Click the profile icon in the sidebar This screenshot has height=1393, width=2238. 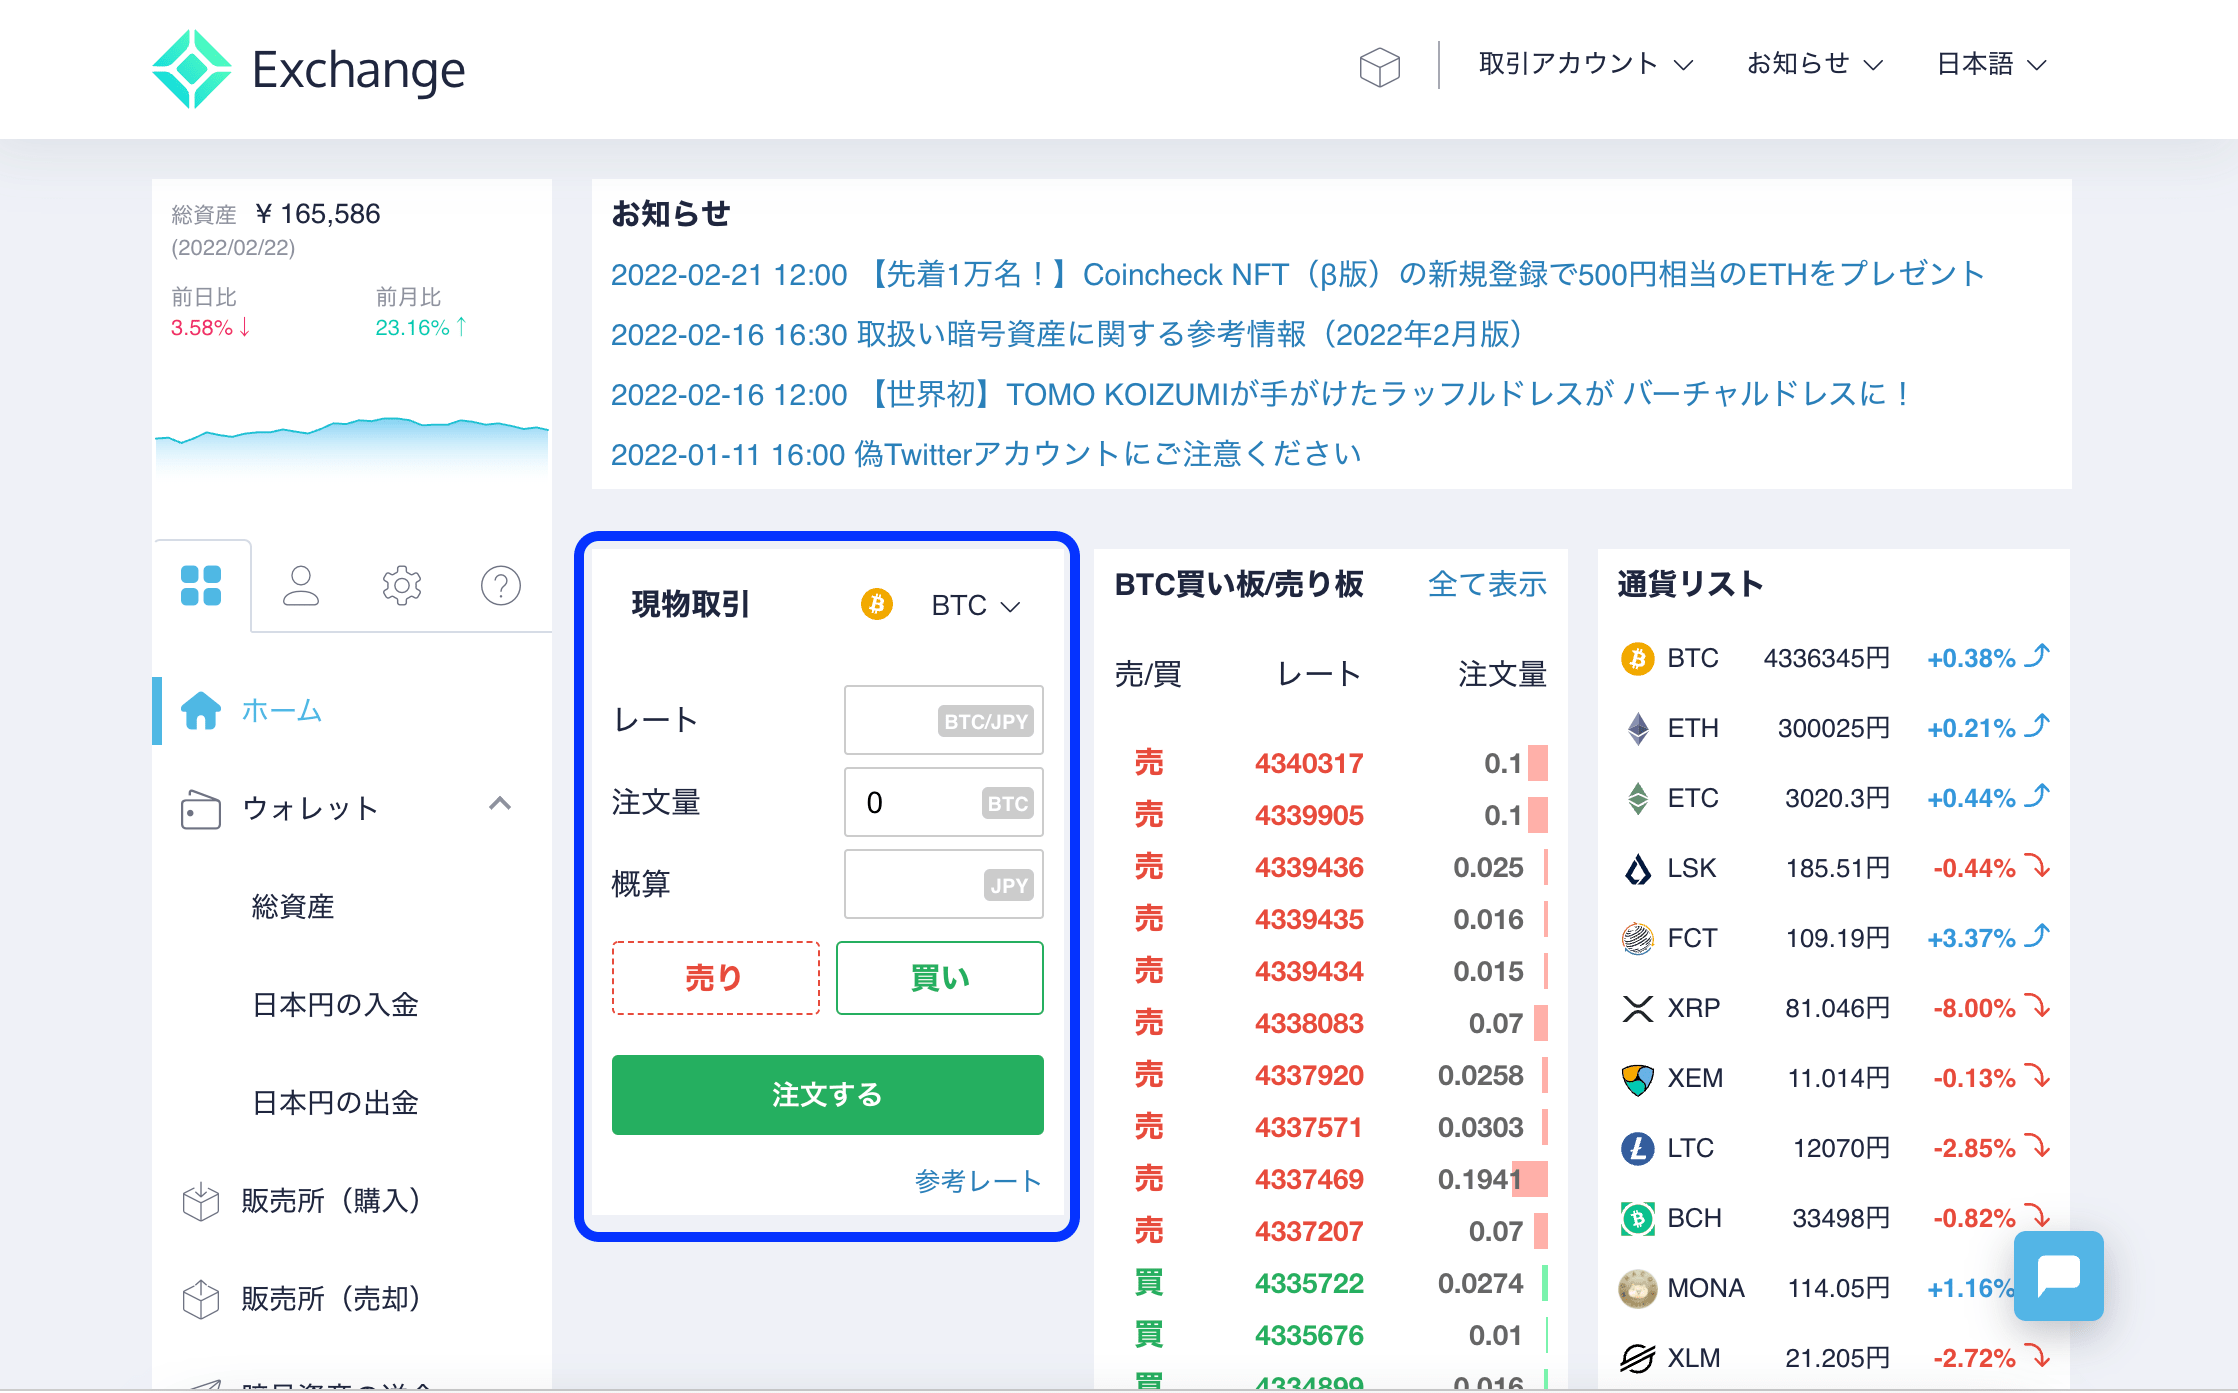302,585
